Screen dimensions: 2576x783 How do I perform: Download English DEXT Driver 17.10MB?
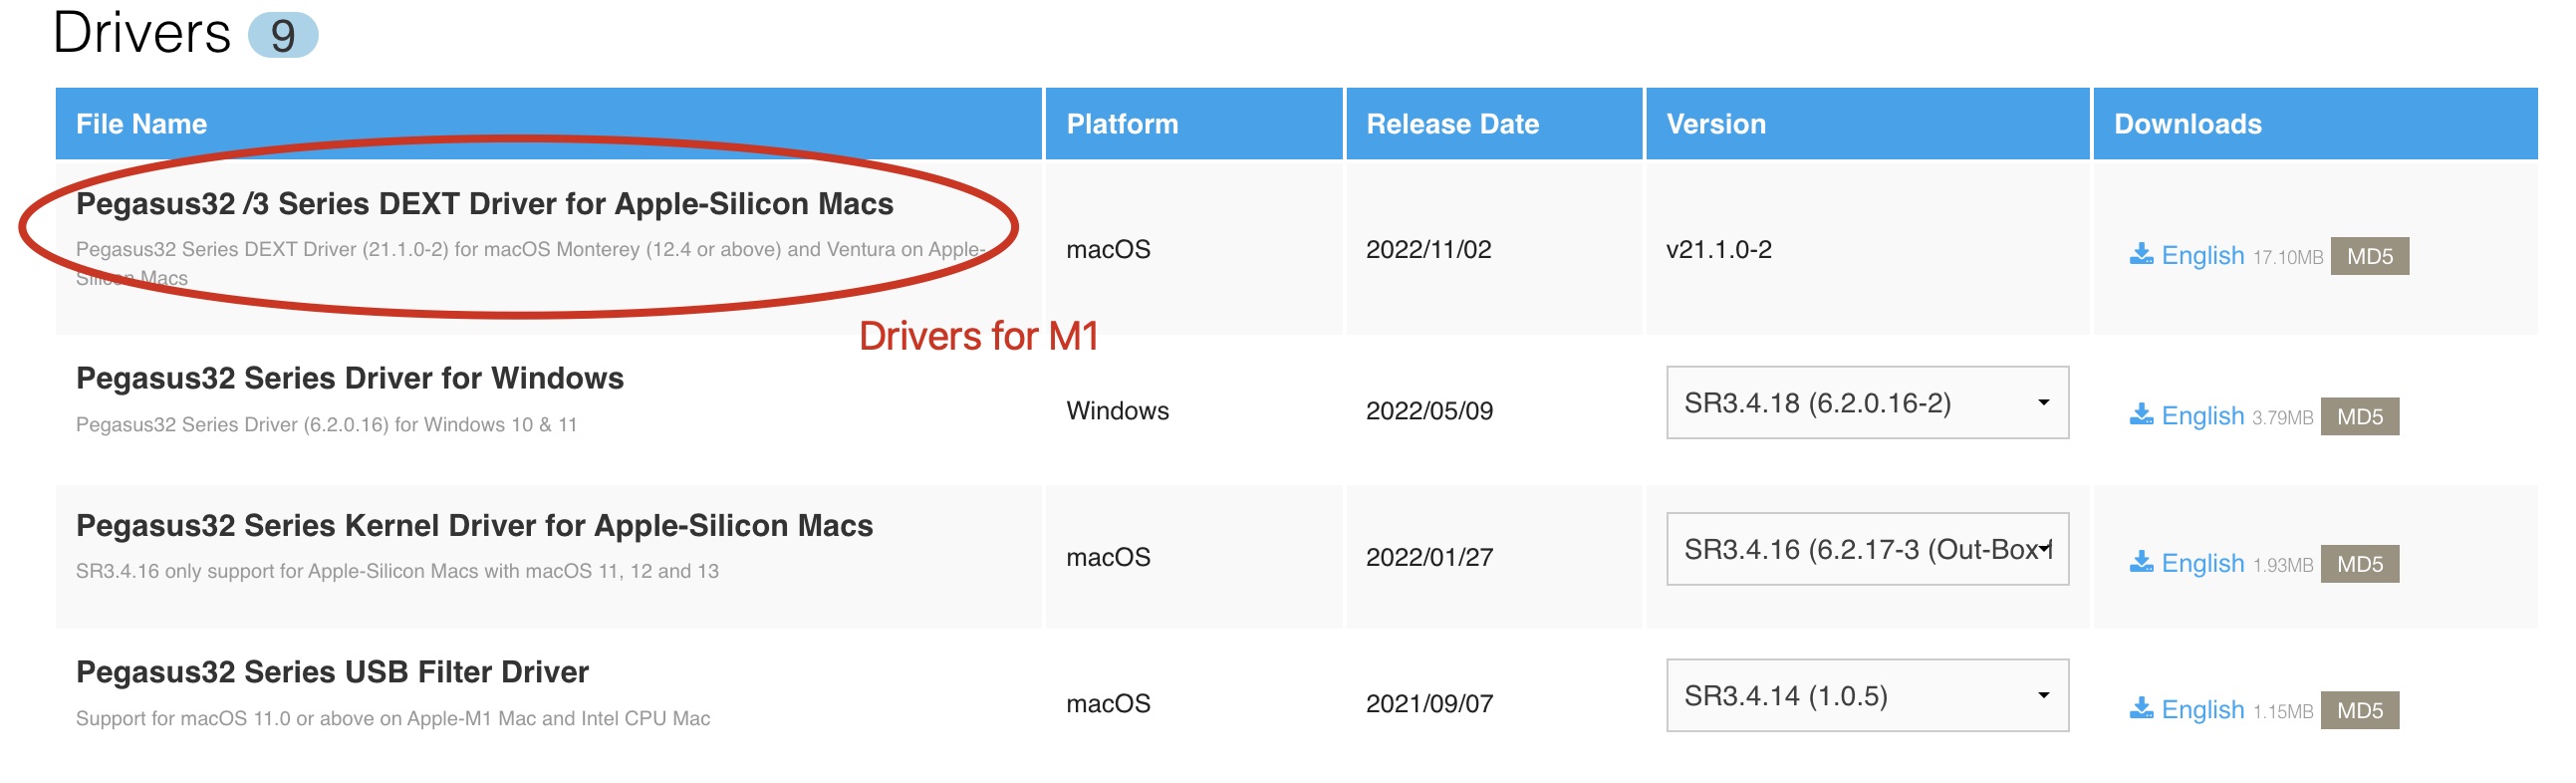[2203, 256]
